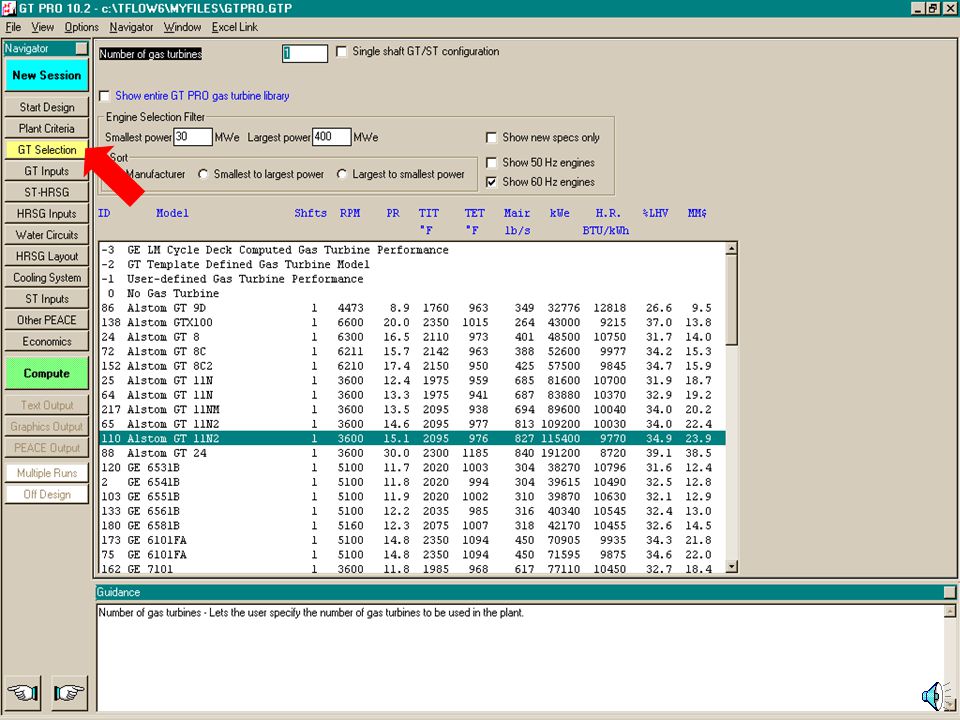
Task: Click the Navigator panel small square button
Action: tap(81, 48)
